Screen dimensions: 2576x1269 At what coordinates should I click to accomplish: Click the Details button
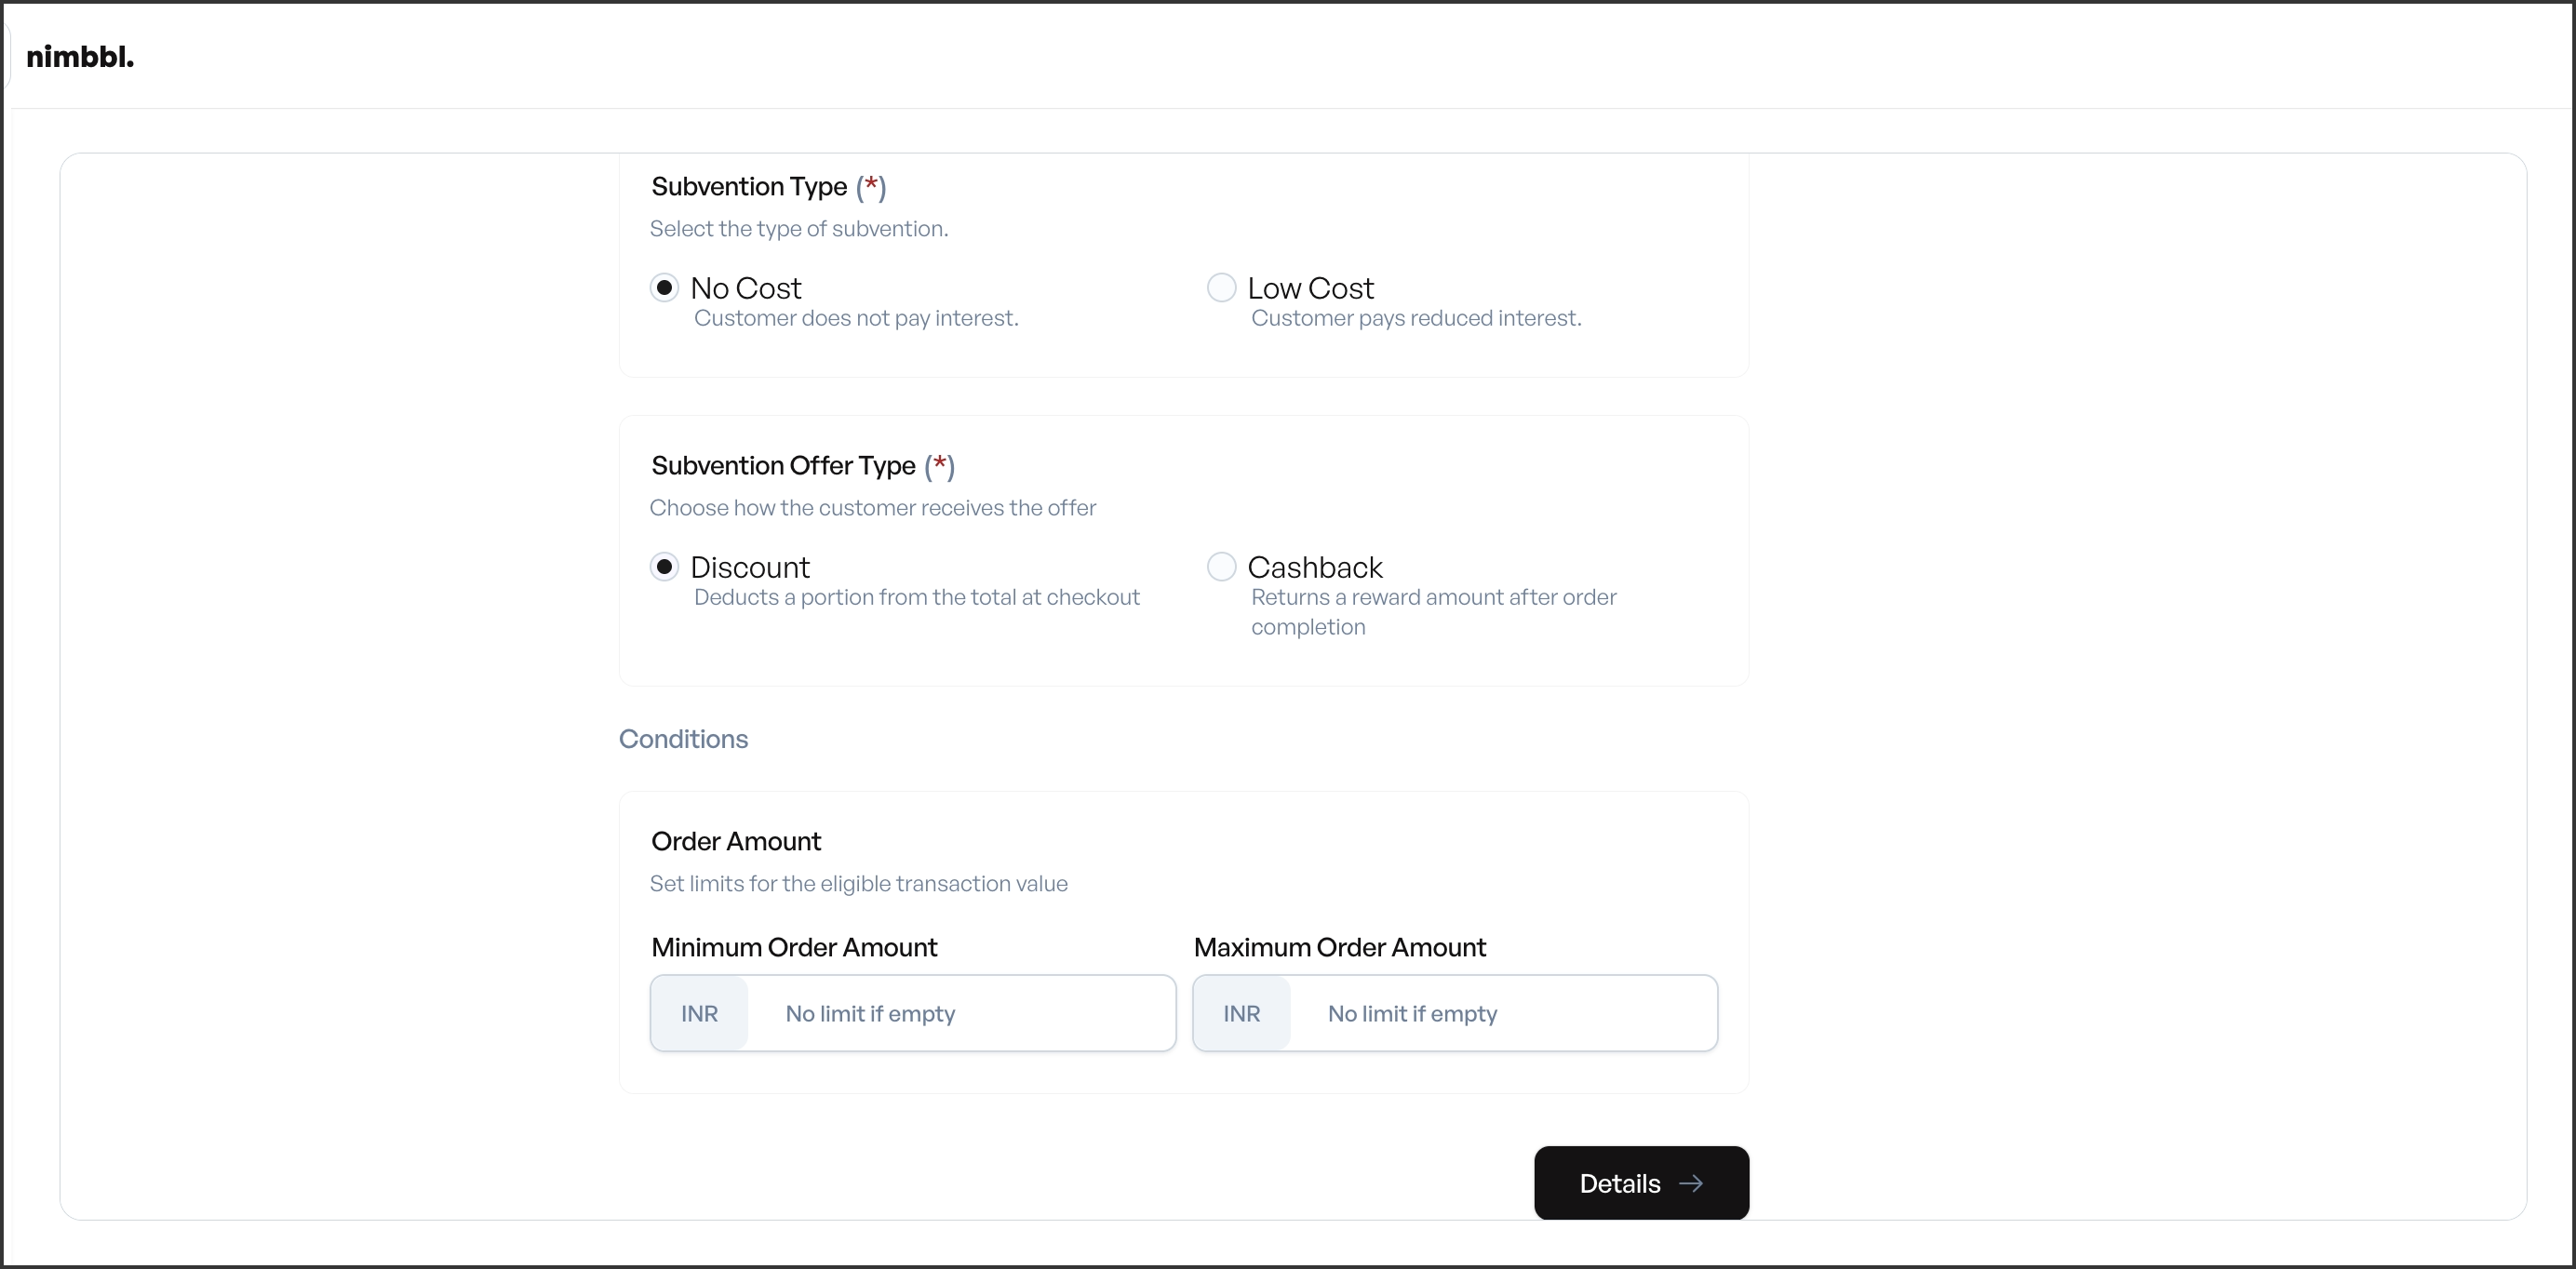1641,1183
